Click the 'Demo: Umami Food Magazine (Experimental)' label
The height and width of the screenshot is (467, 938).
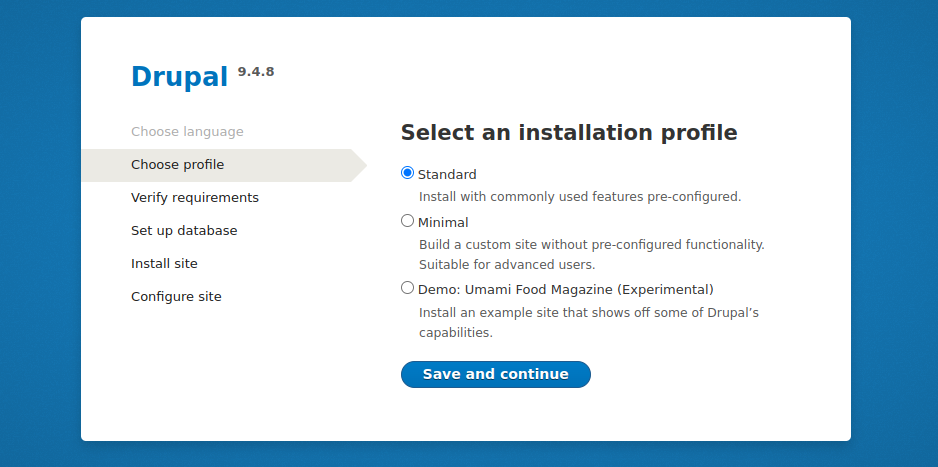pos(566,289)
